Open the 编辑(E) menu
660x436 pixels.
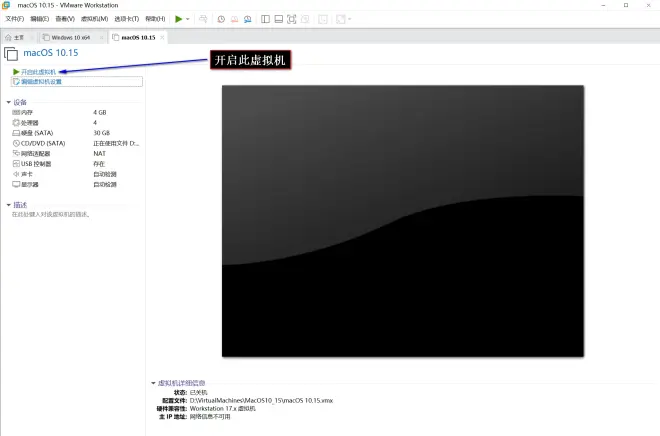point(40,19)
